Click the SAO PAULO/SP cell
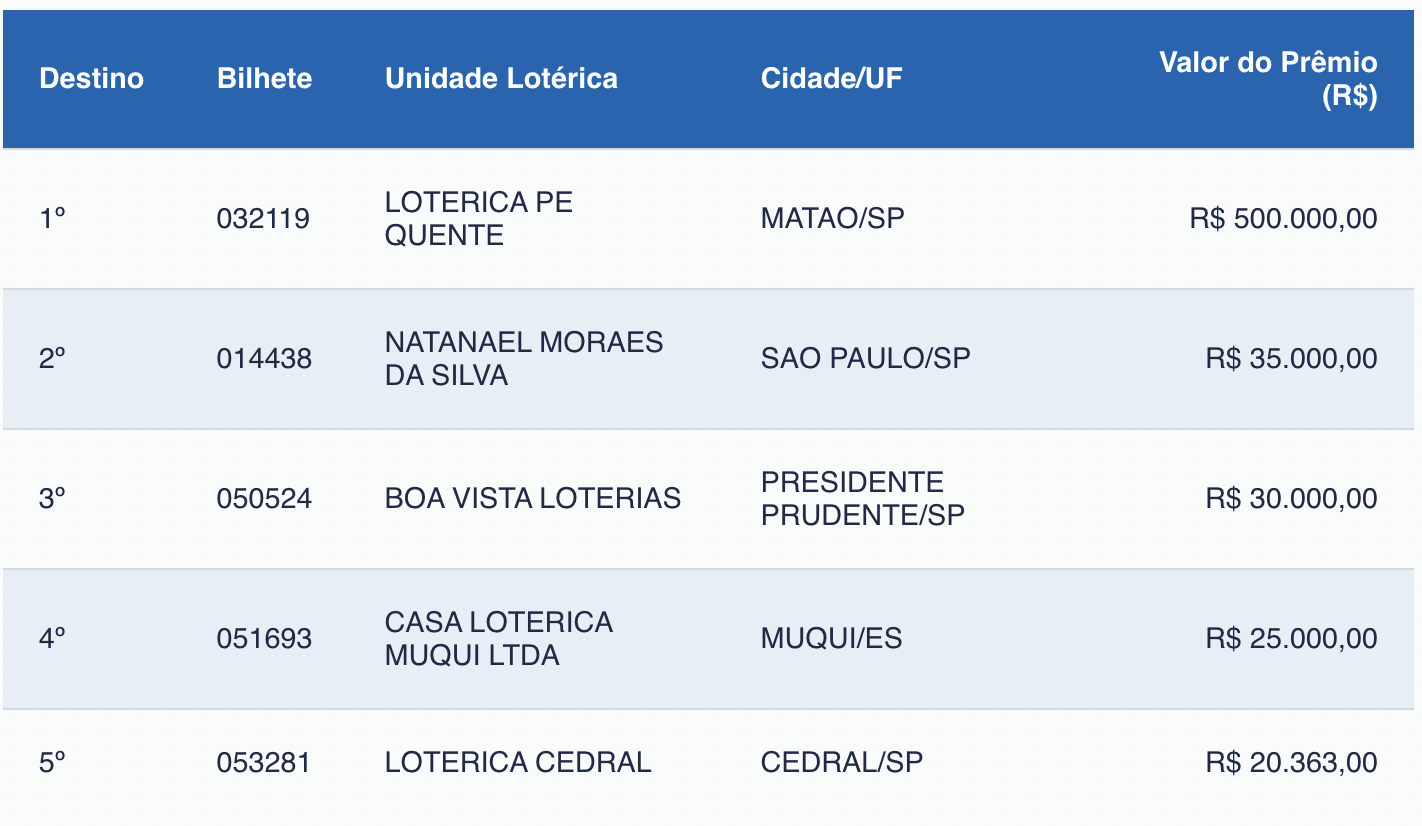The image size is (1422, 826). click(865, 359)
